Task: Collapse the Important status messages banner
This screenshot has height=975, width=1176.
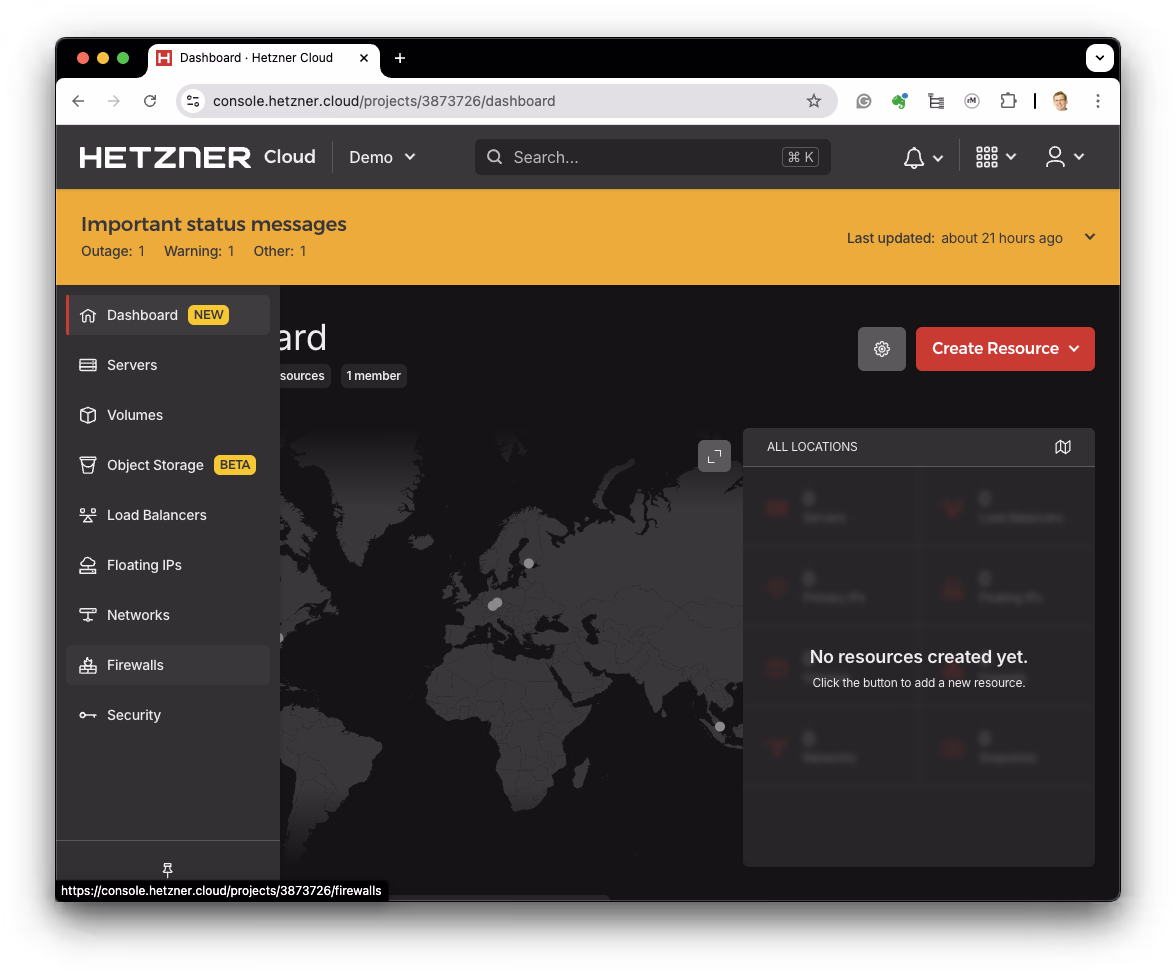Action: pyautogui.click(x=1089, y=237)
